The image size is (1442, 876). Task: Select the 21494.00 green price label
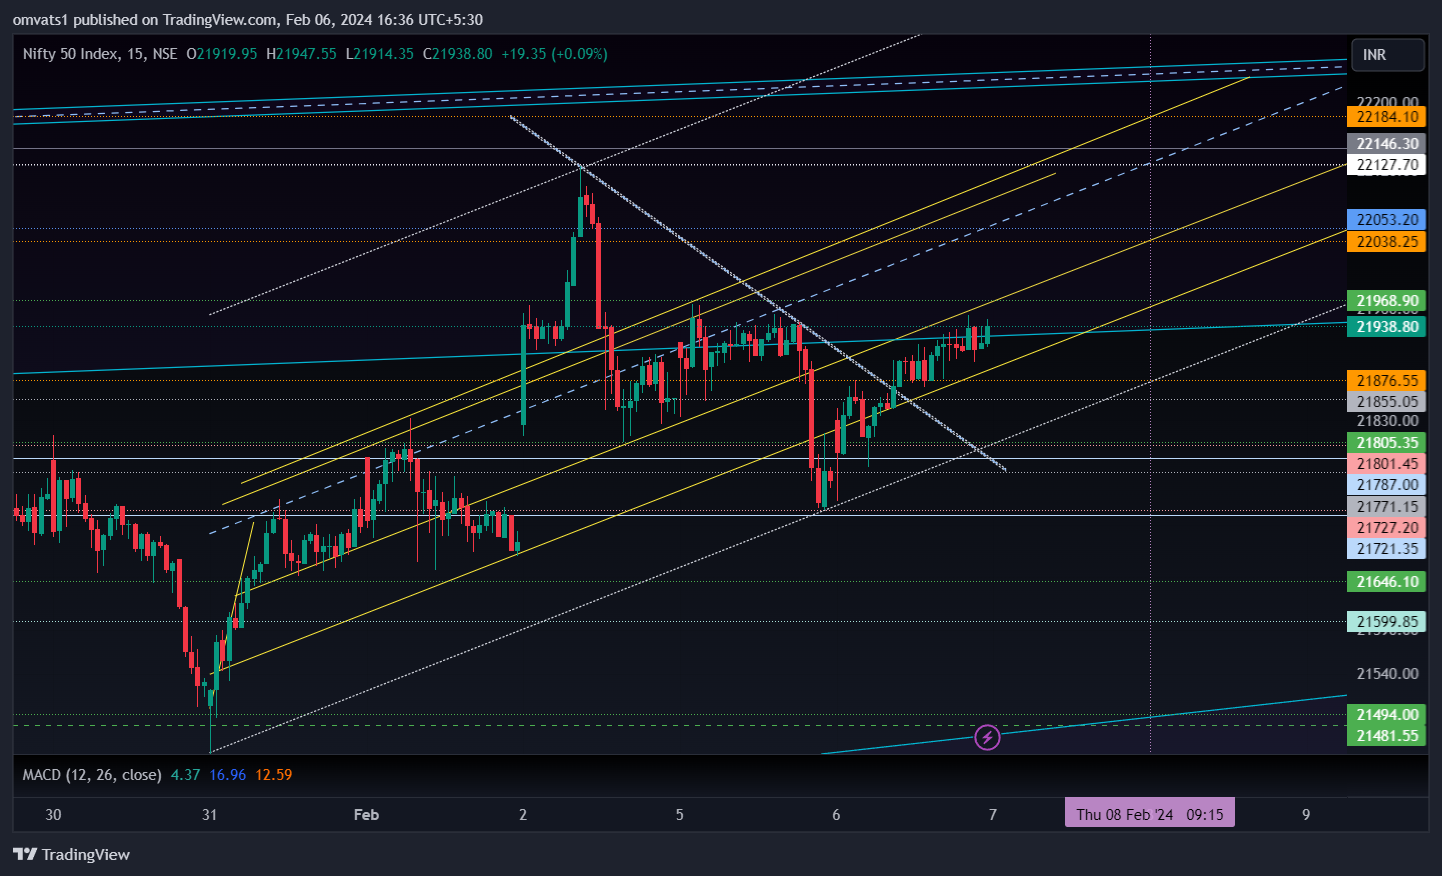point(1386,715)
